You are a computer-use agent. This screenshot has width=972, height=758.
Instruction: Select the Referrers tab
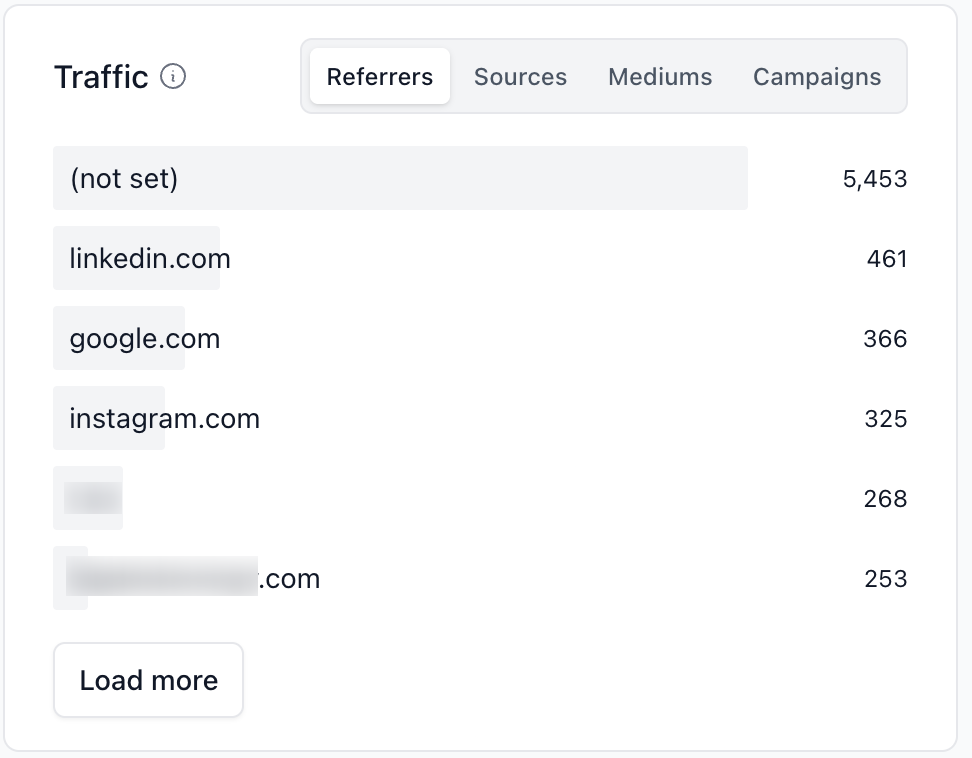point(380,77)
